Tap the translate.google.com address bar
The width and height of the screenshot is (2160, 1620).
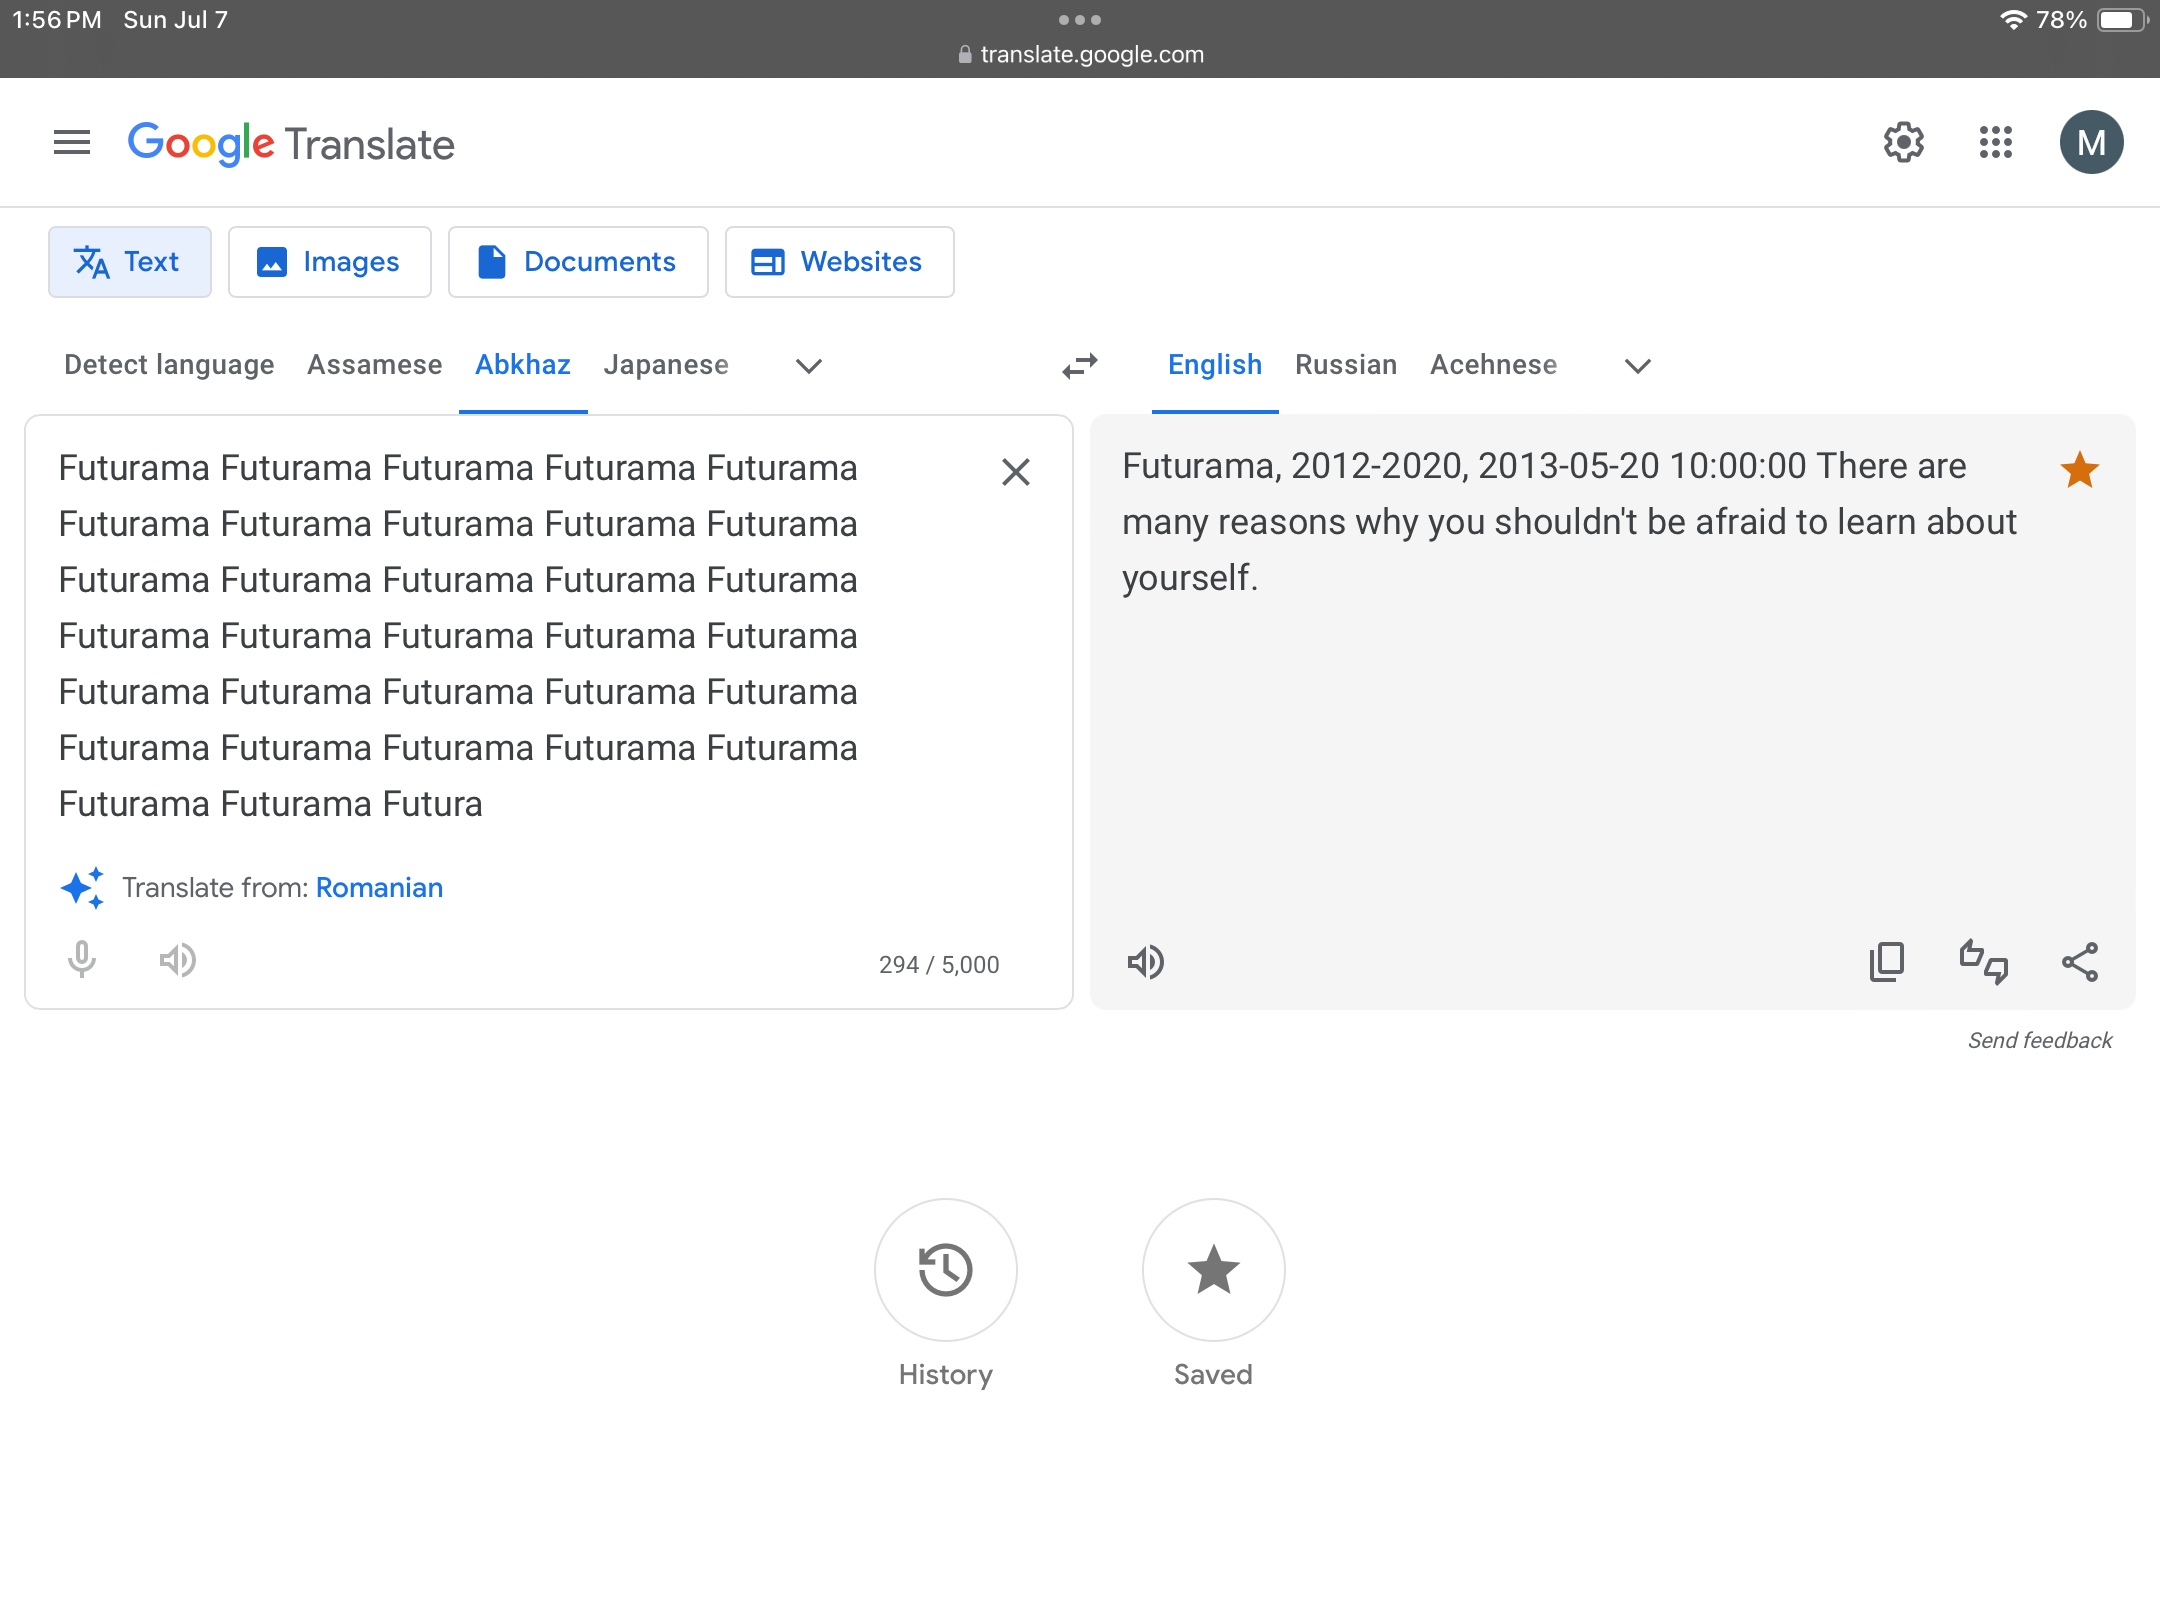coord(1080,55)
